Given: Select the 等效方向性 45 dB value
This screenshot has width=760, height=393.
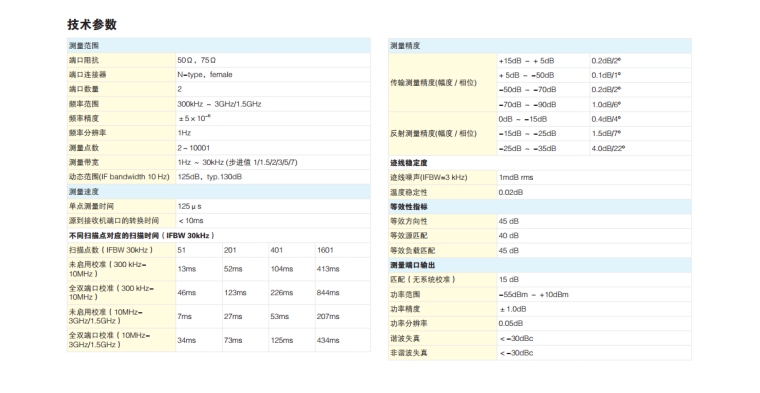Looking at the screenshot, I should tap(508, 221).
